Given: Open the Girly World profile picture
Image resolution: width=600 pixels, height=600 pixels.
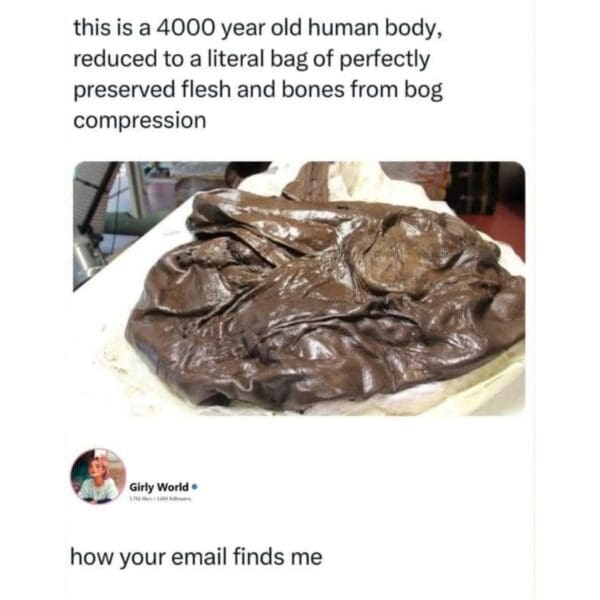Looking at the screenshot, I should click(x=98, y=476).
